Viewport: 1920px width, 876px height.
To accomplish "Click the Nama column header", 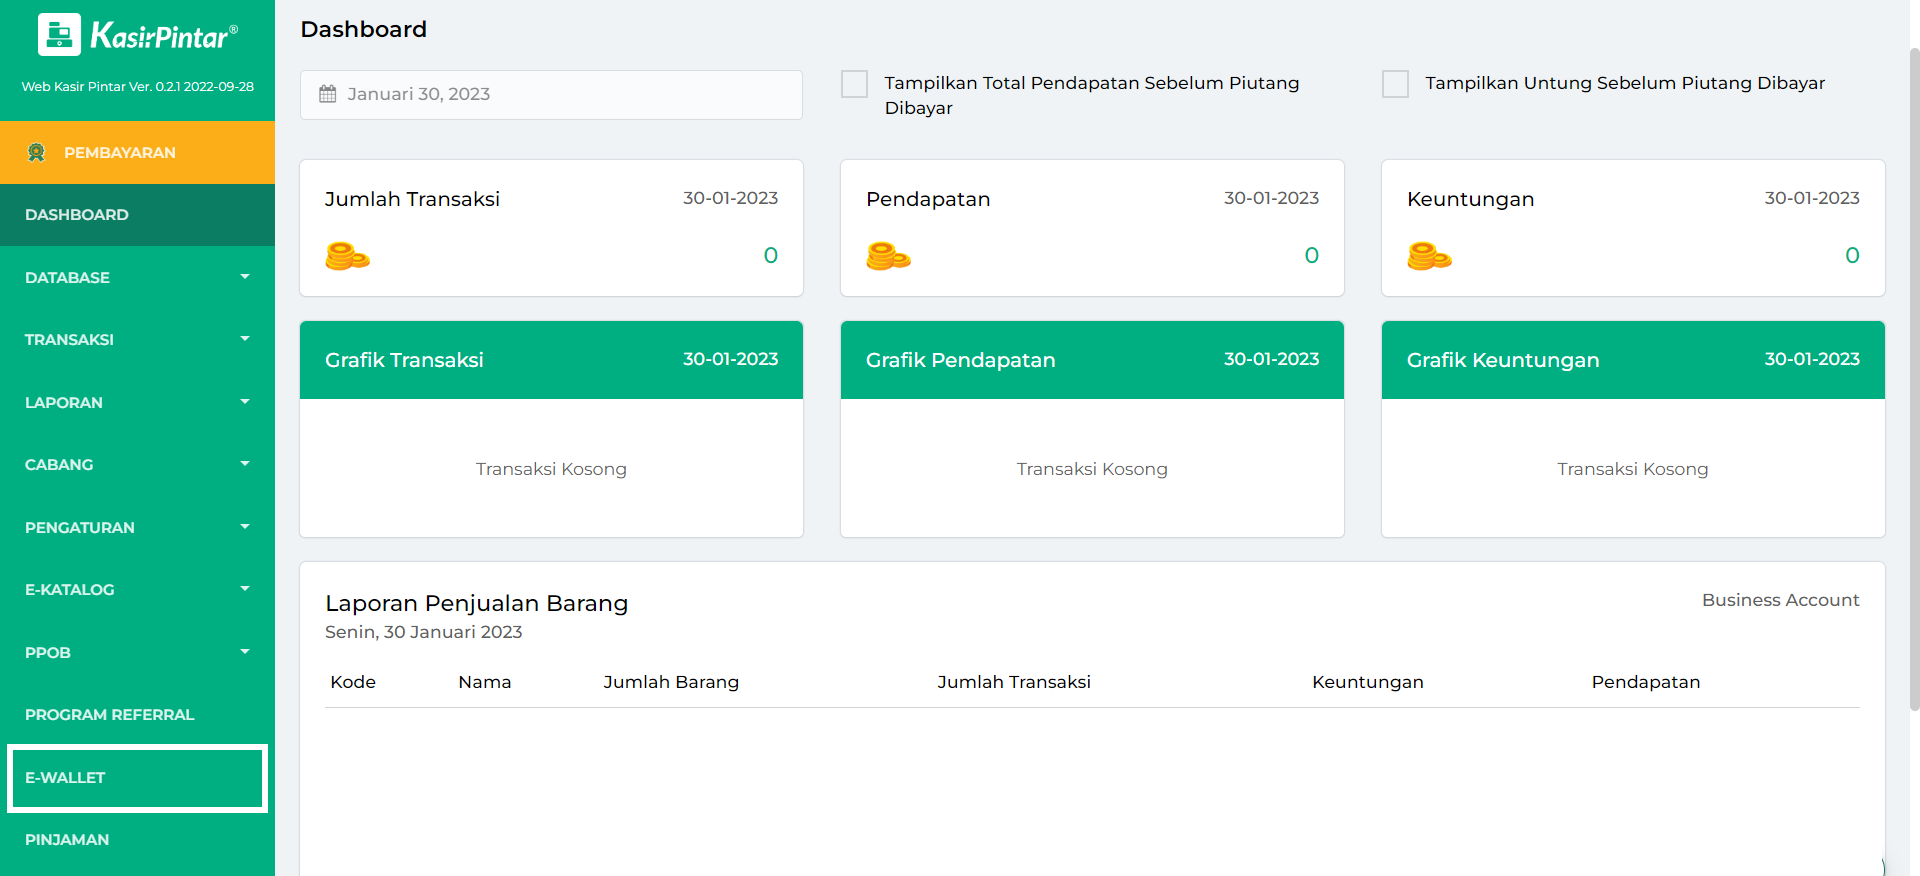I will click(485, 682).
